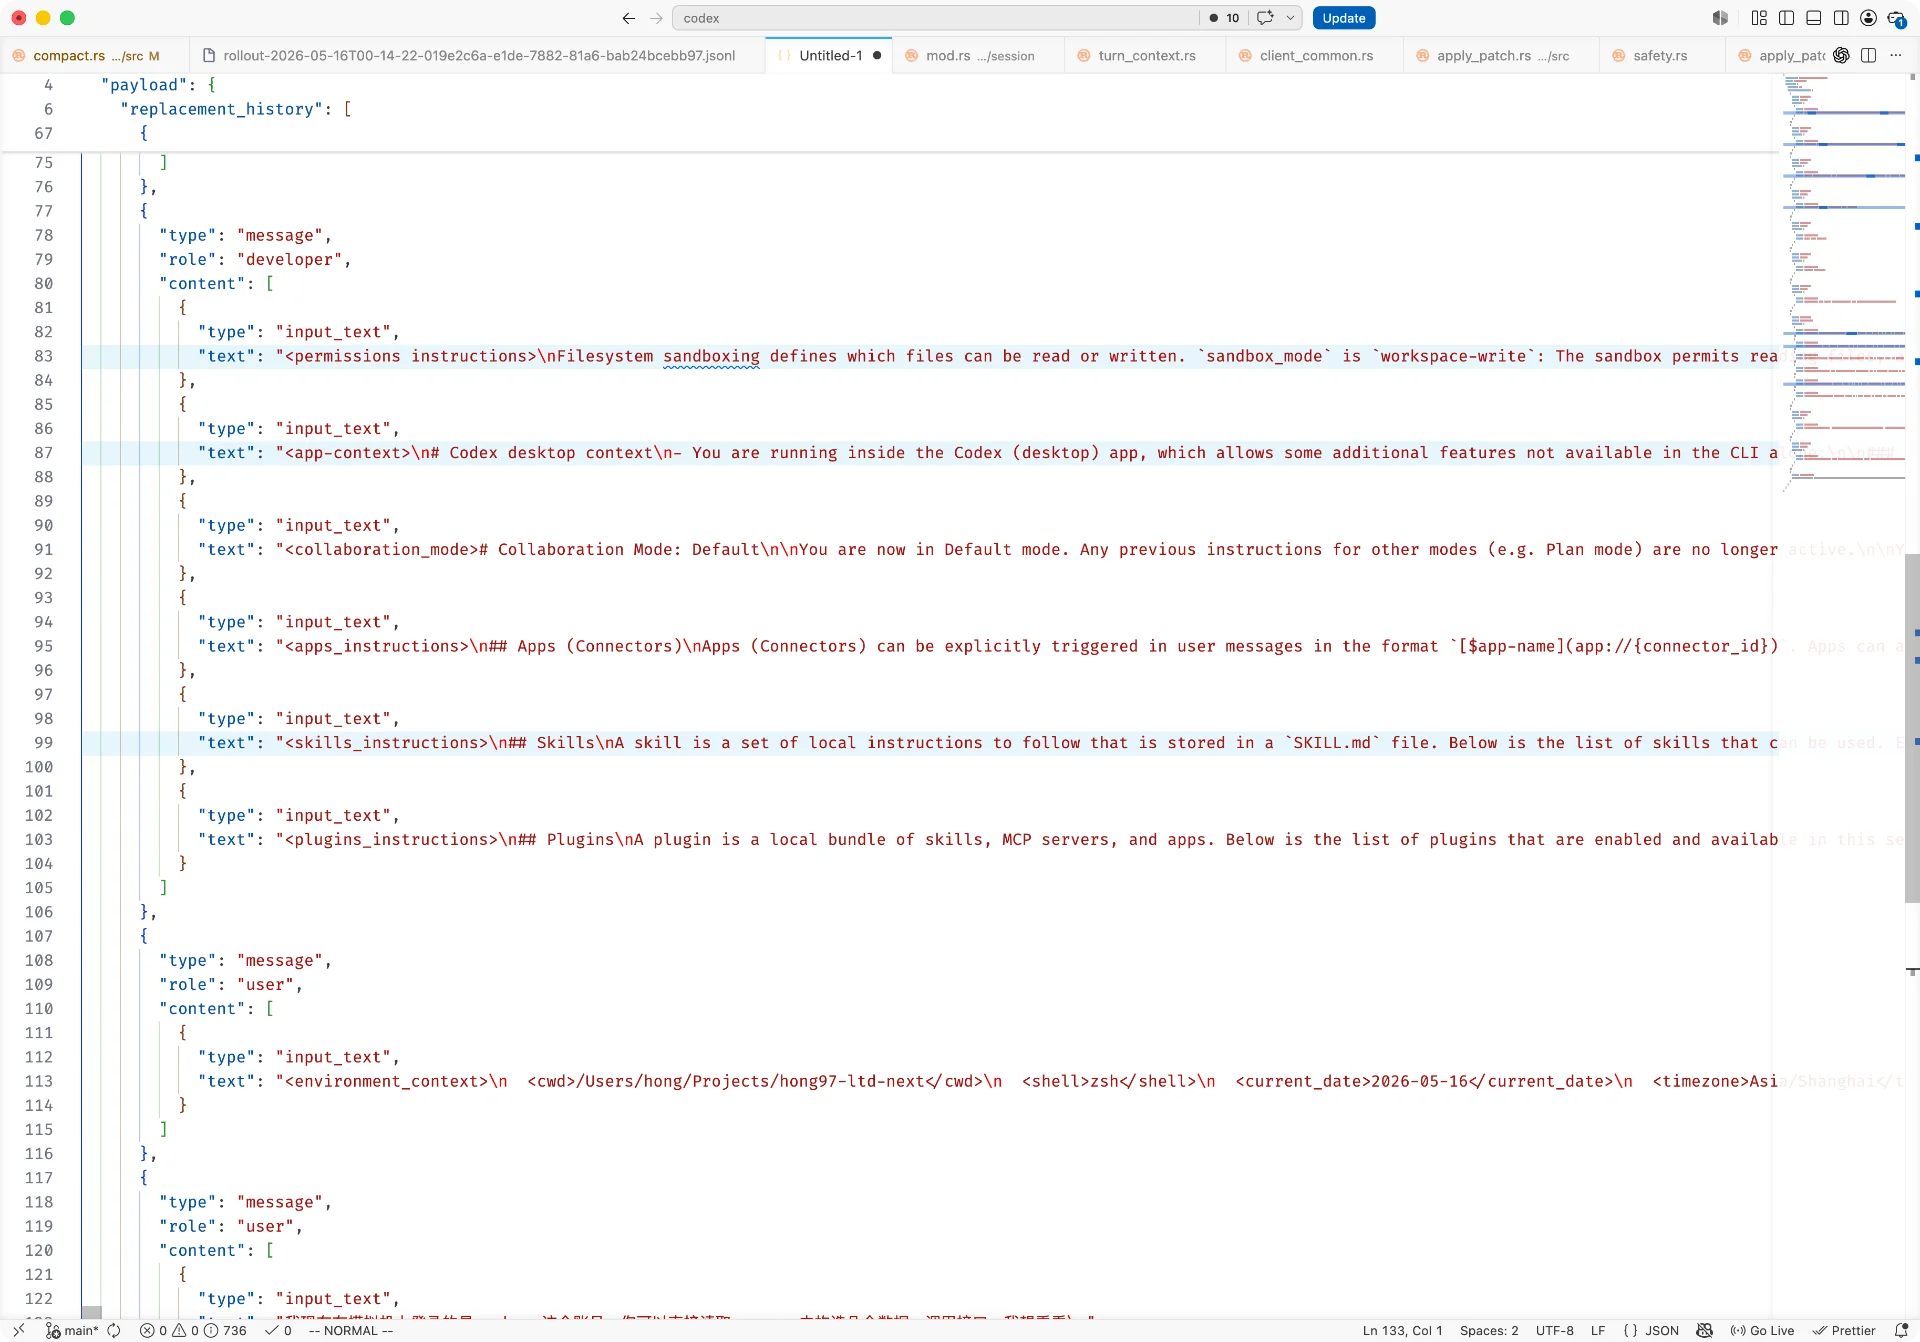The image size is (1920, 1342).
Task: Open the More Actions ellipsis menu
Action: coord(1896,56)
